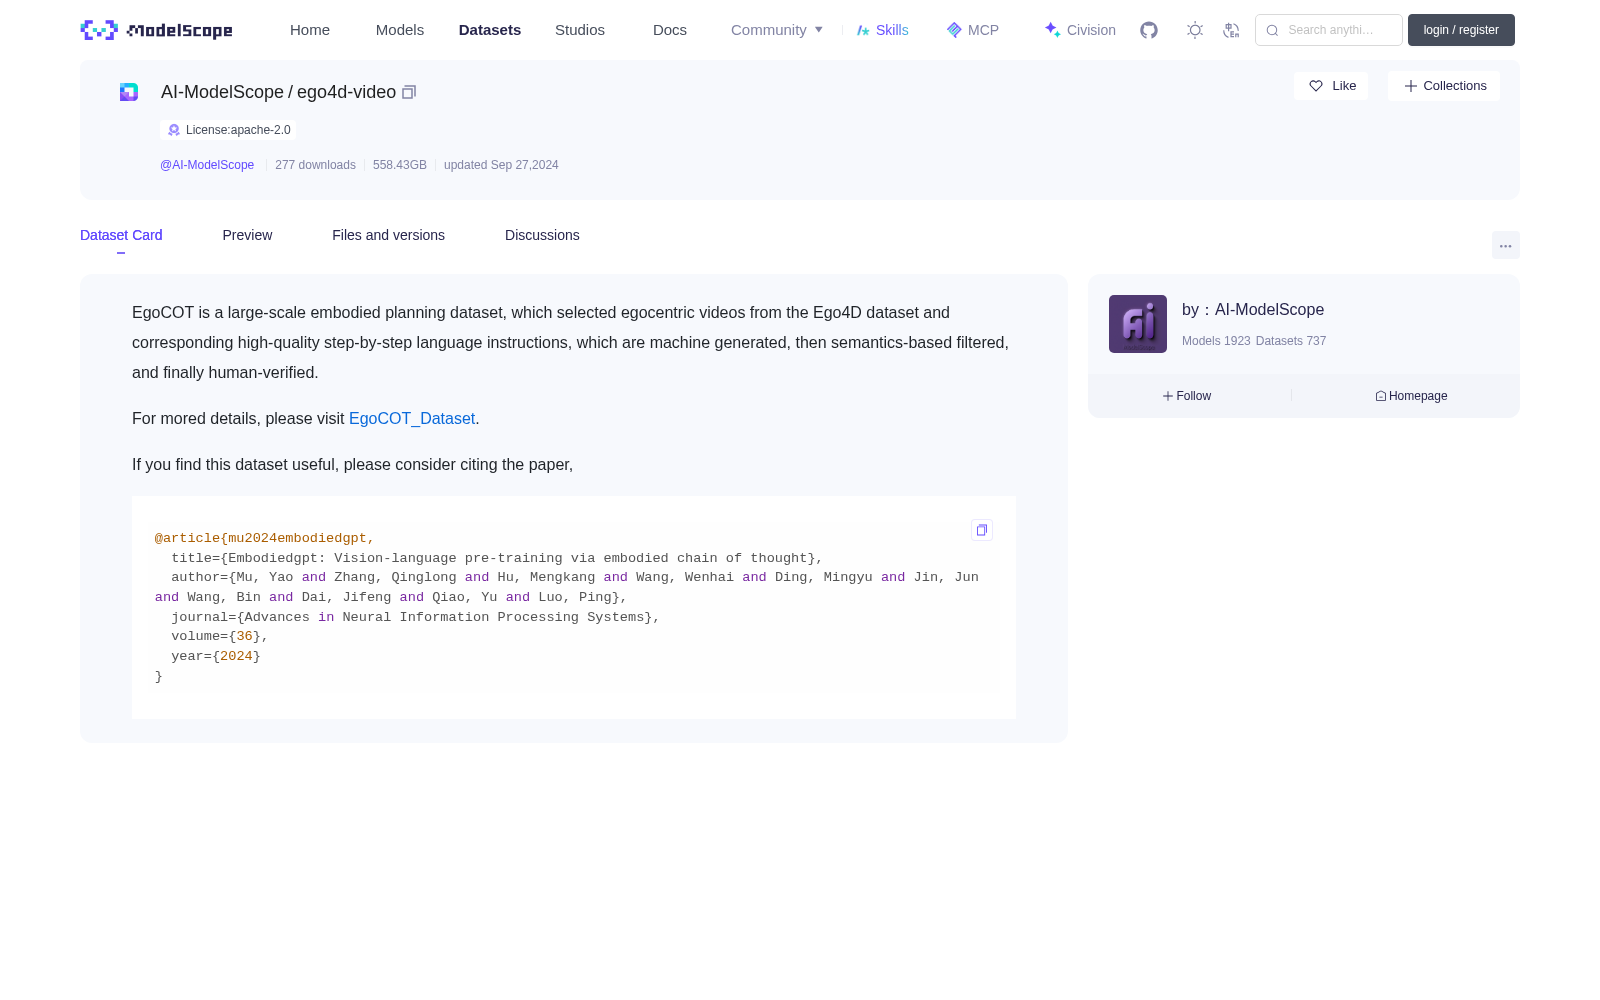Open the @AI-ModelScope owner link
Viewport: 1600px width, 1000px height.
point(207,165)
